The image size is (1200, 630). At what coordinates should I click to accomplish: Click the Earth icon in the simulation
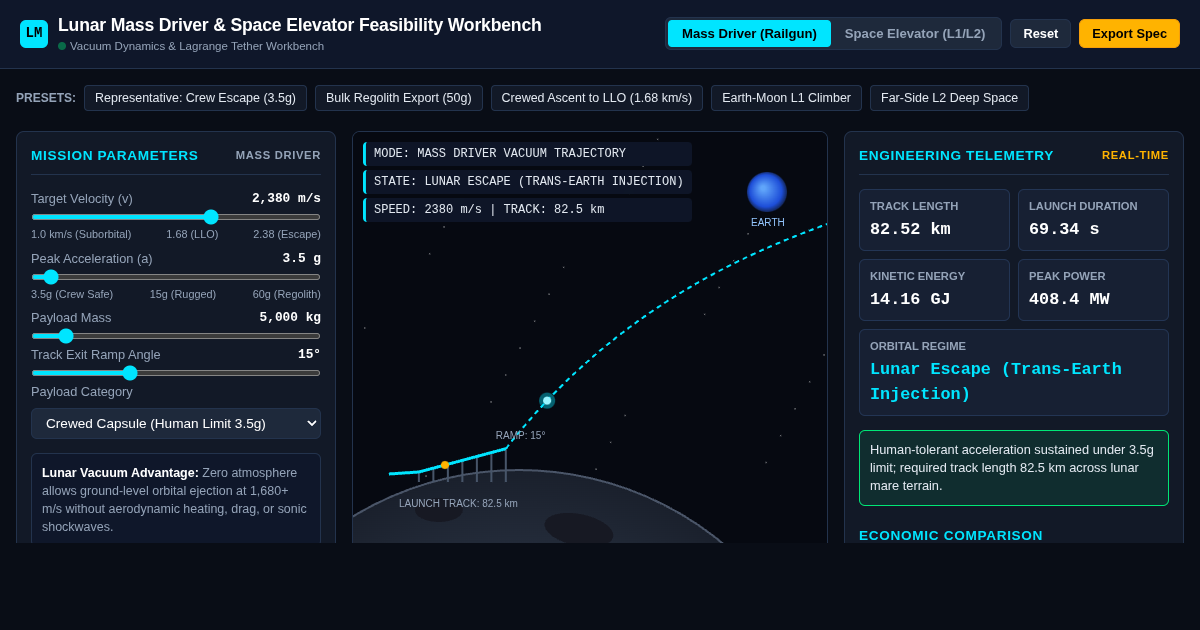767,192
